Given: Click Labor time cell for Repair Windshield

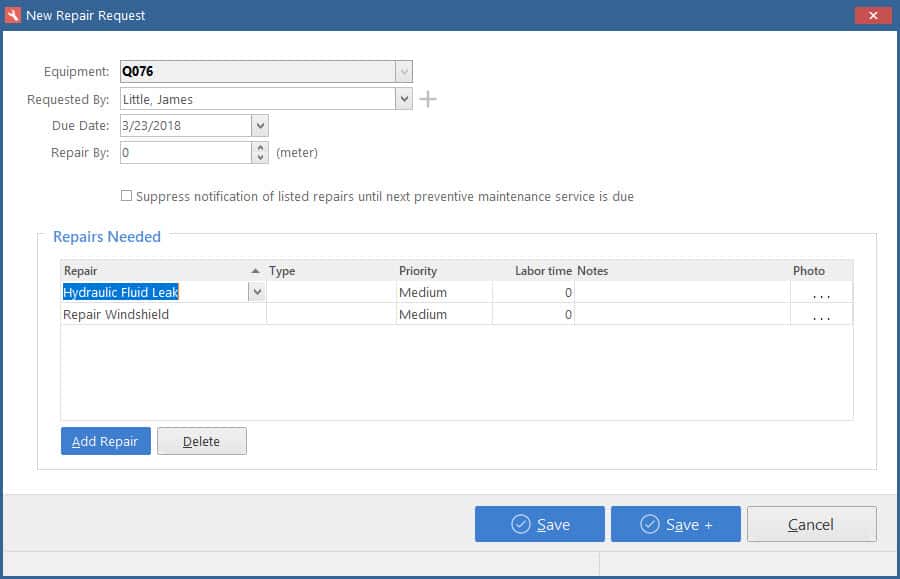Looking at the screenshot, I should 533,314.
